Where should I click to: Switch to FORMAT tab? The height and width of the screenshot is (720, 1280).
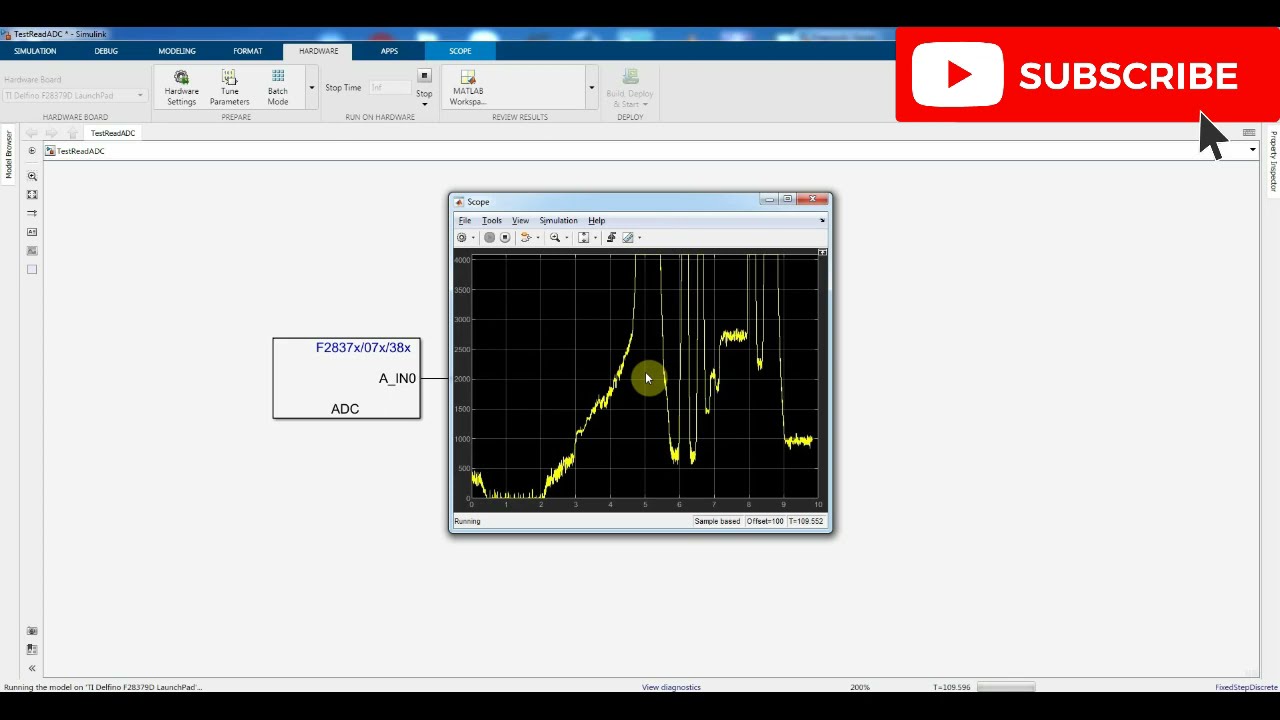248,51
